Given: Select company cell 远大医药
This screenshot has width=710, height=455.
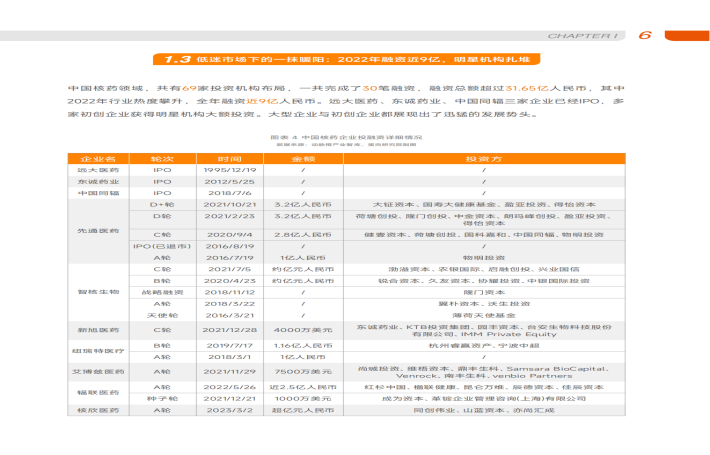Looking at the screenshot, I should (x=98, y=170).
